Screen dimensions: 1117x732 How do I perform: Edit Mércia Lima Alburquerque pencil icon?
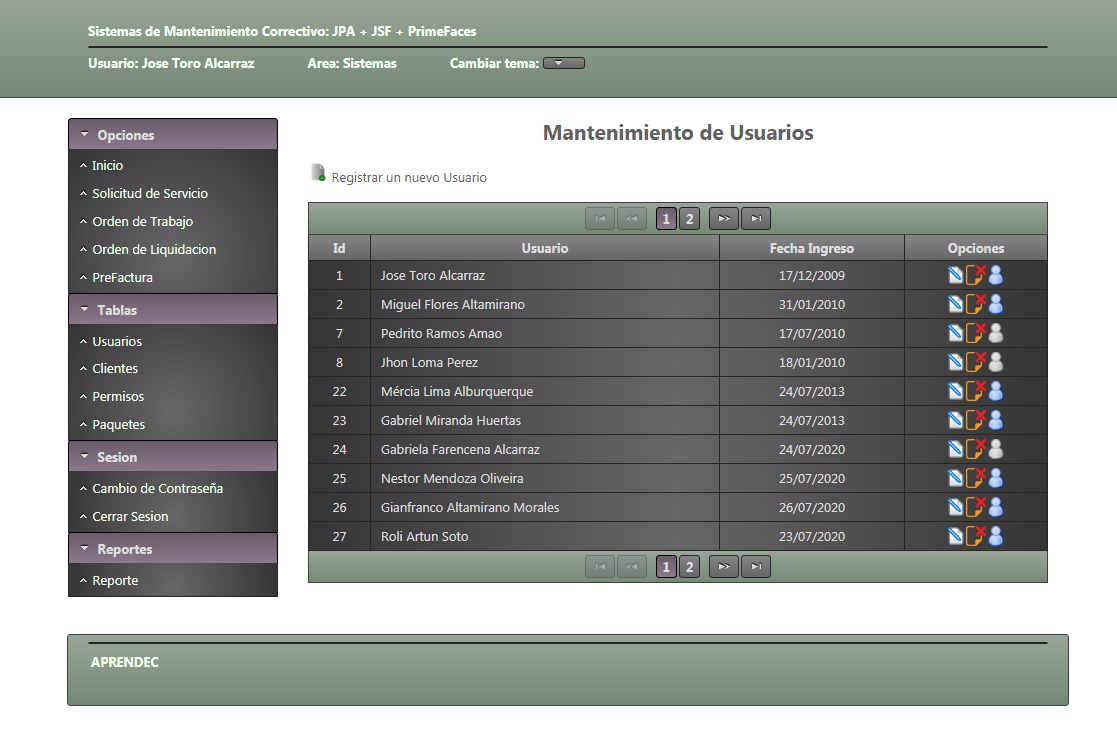click(x=955, y=392)
